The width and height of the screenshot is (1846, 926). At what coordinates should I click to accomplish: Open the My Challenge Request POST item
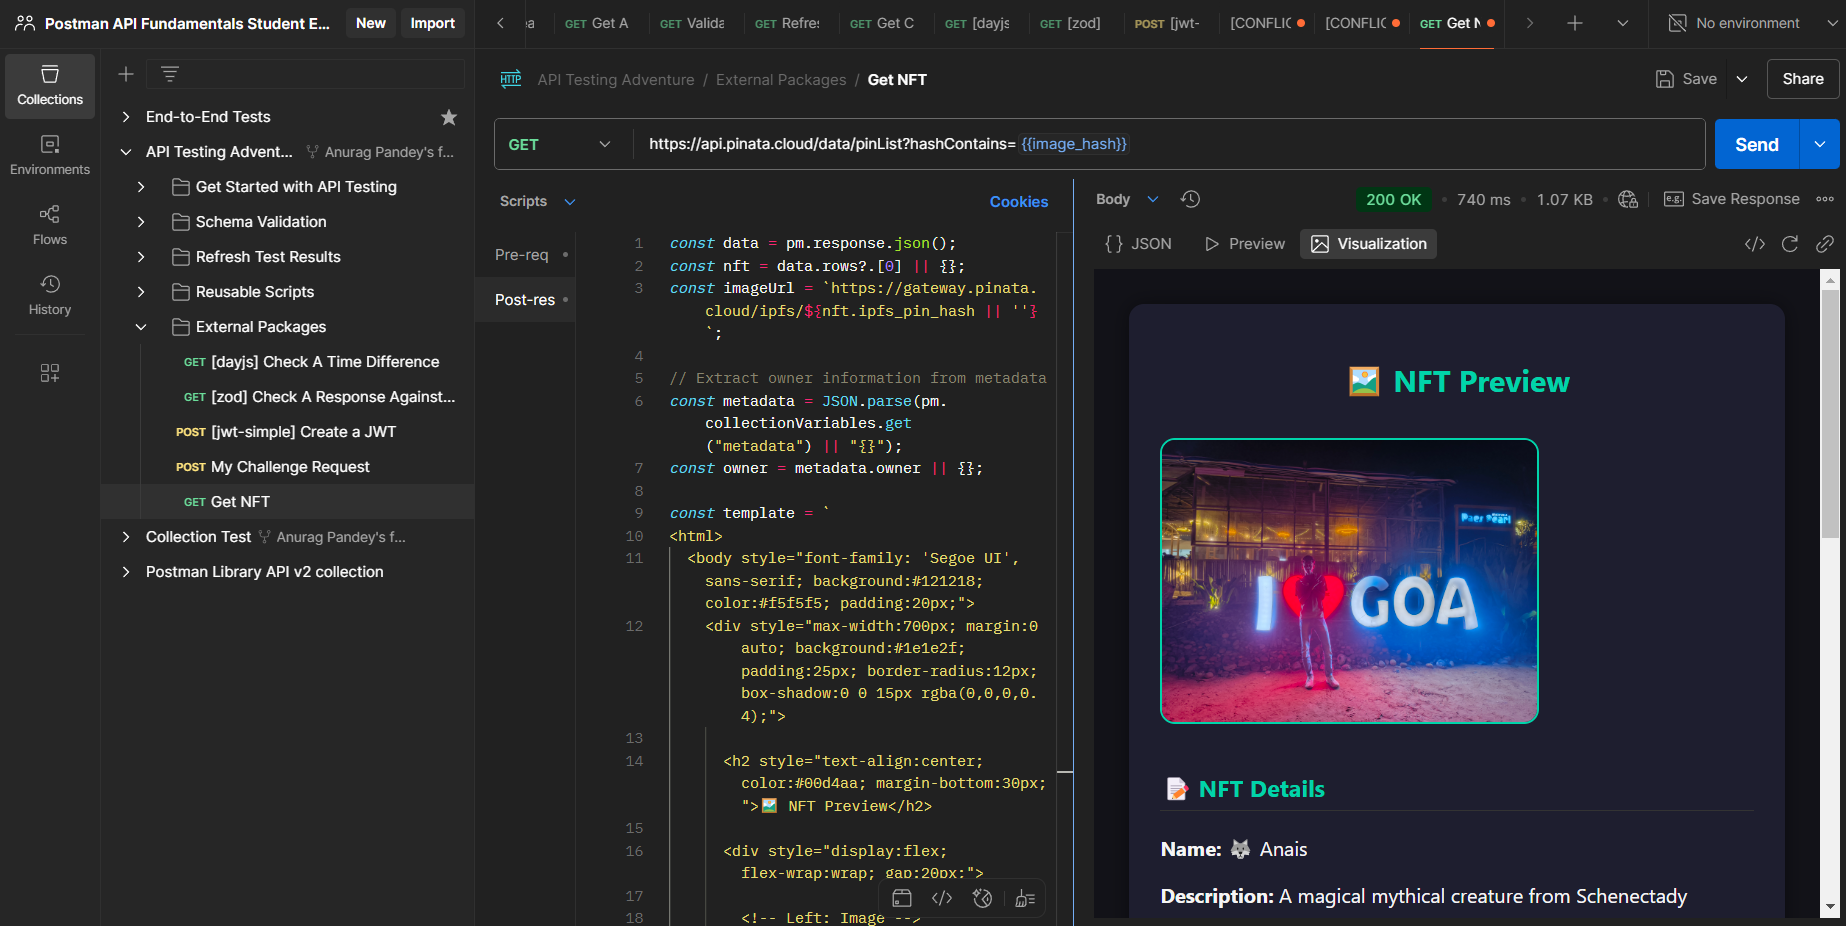click(290, 467)
